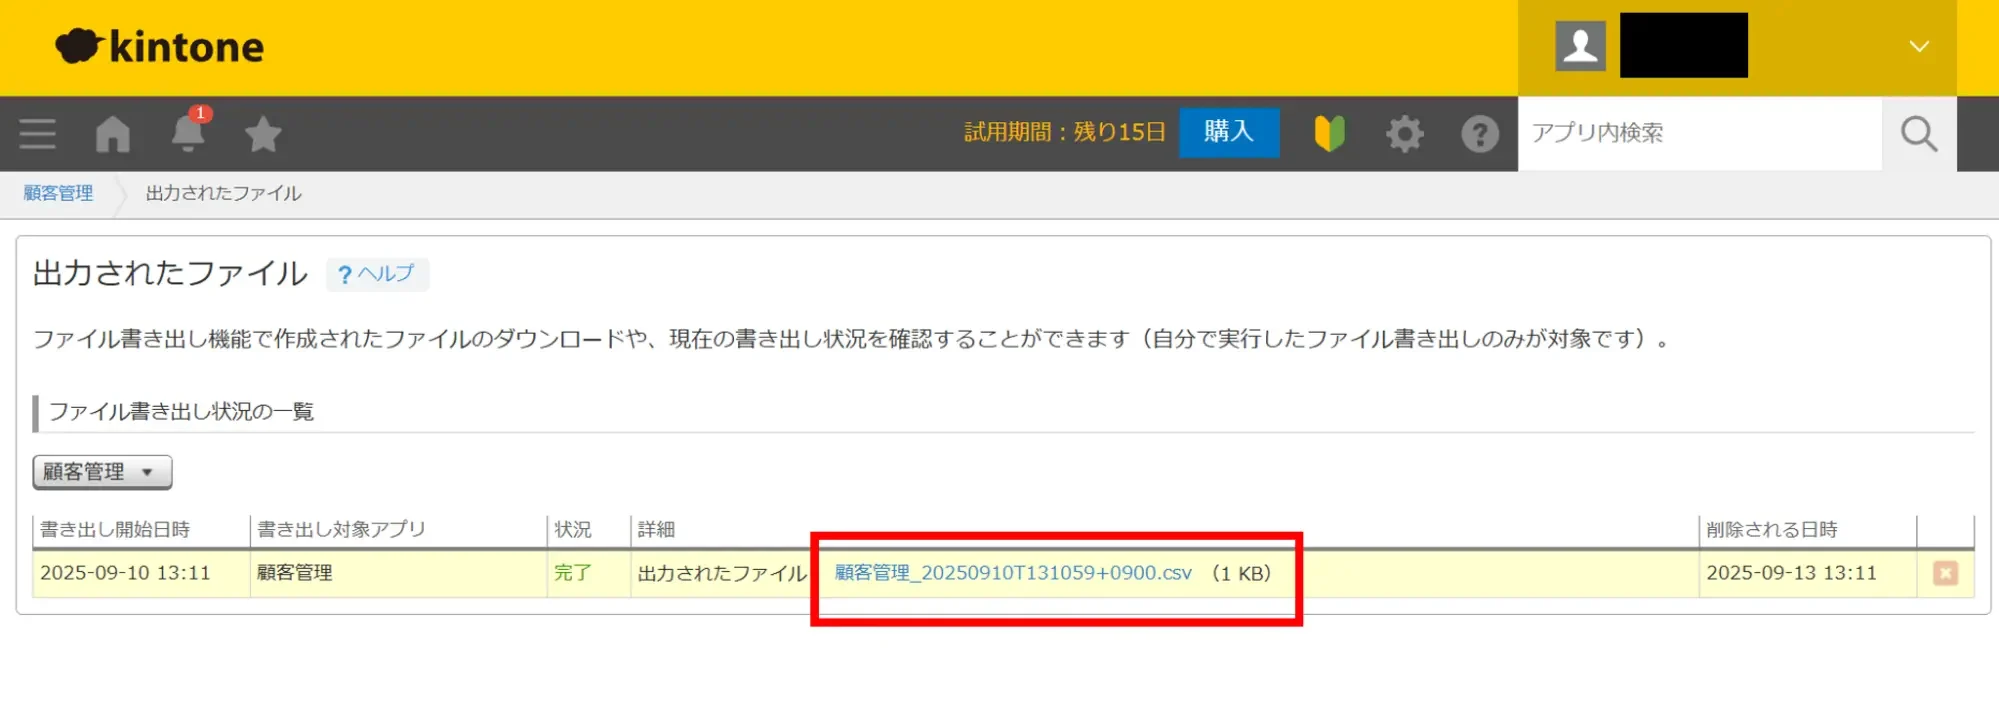Click the user avatar icon
Screen dimensions: 1999x702
[x=1580, y=46]
